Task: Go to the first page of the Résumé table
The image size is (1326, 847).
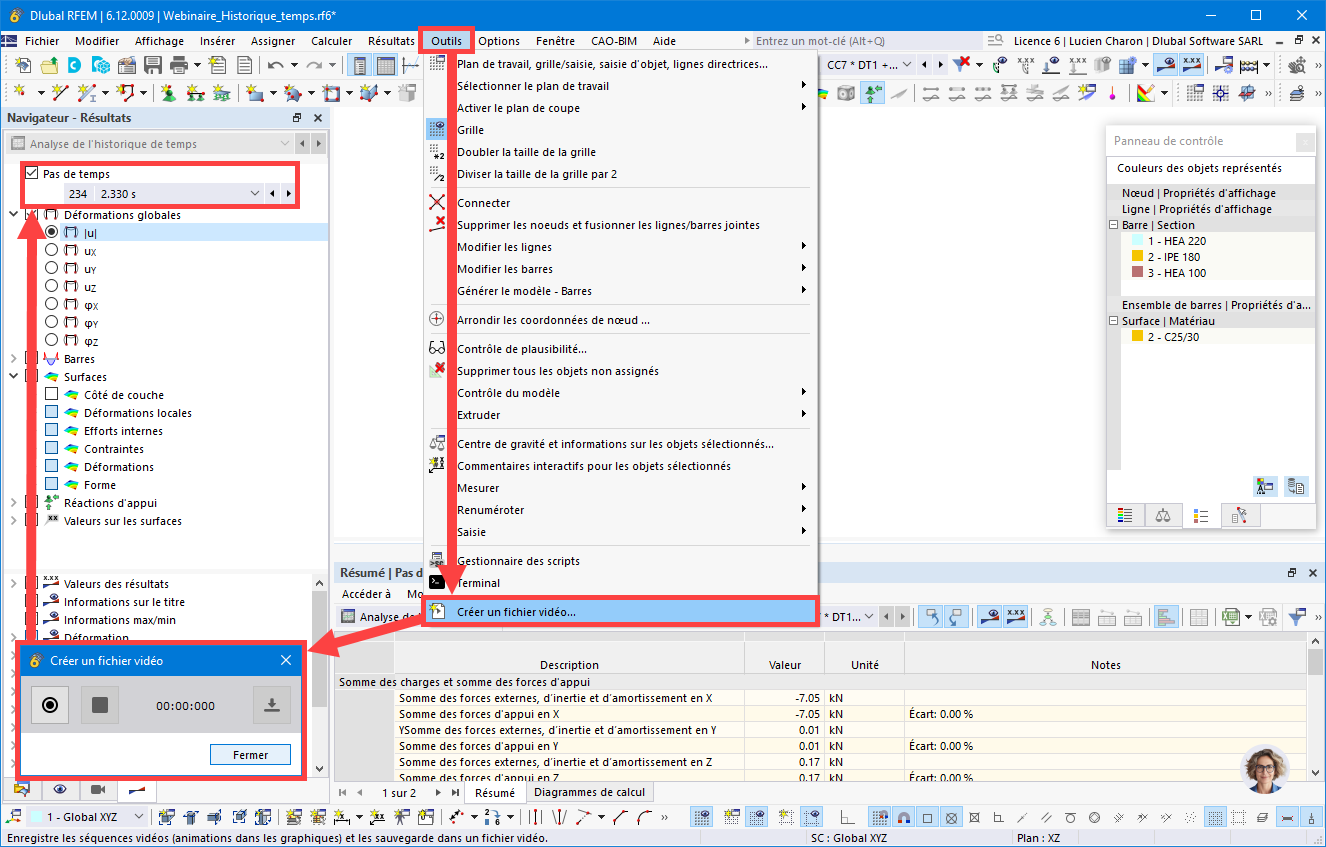Action: (x=343, y=793)
